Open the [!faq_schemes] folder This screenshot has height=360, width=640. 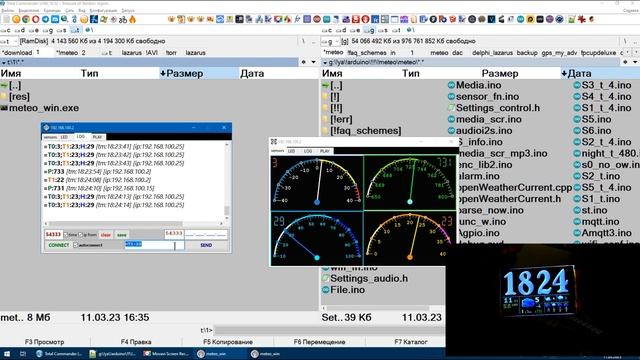(362, 131)
